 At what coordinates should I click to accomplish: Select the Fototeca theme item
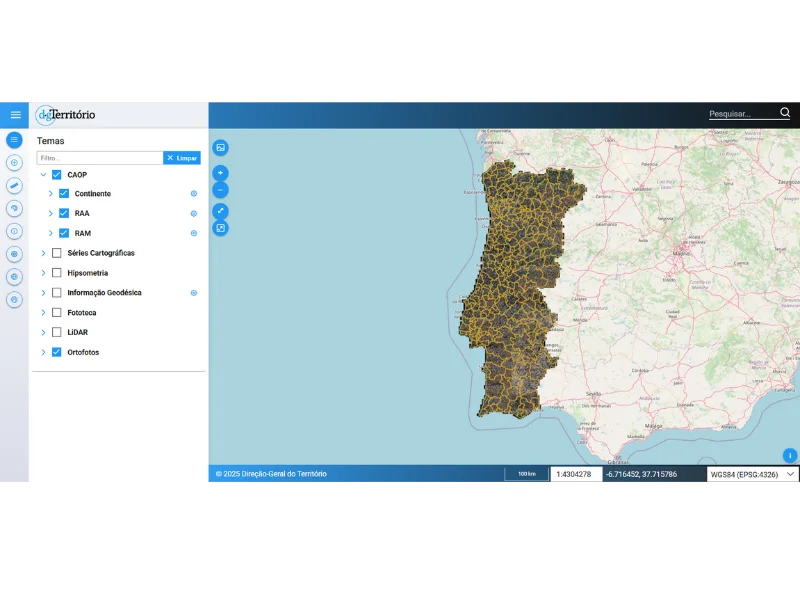pos(82,313)
